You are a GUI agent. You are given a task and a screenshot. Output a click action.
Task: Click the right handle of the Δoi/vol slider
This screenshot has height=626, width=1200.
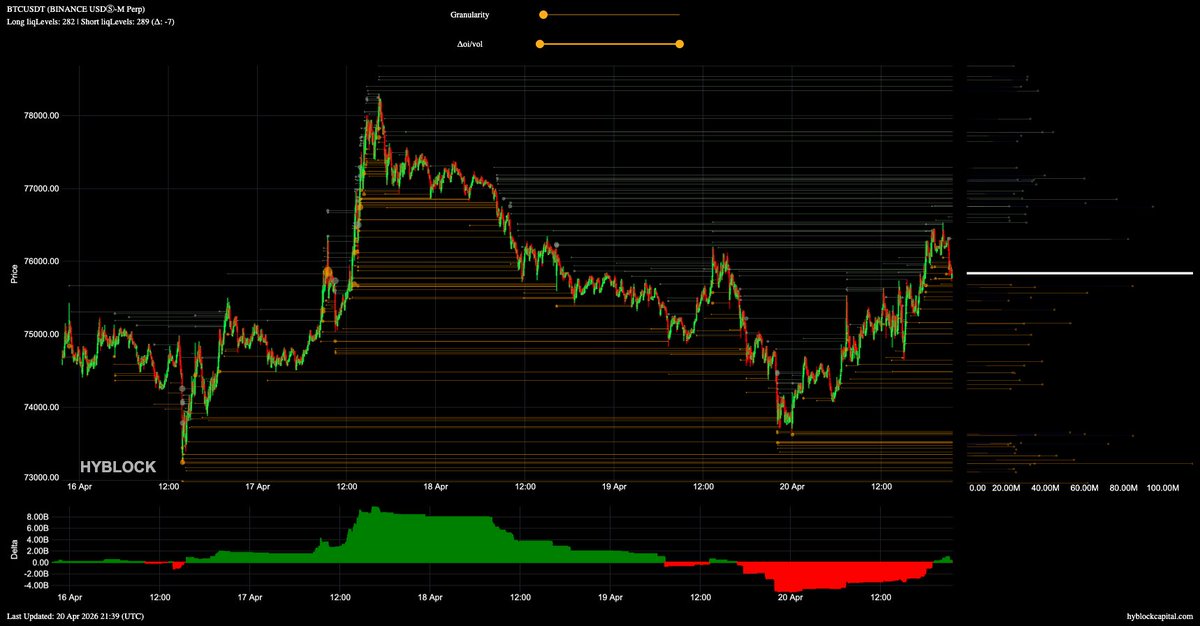679,44
